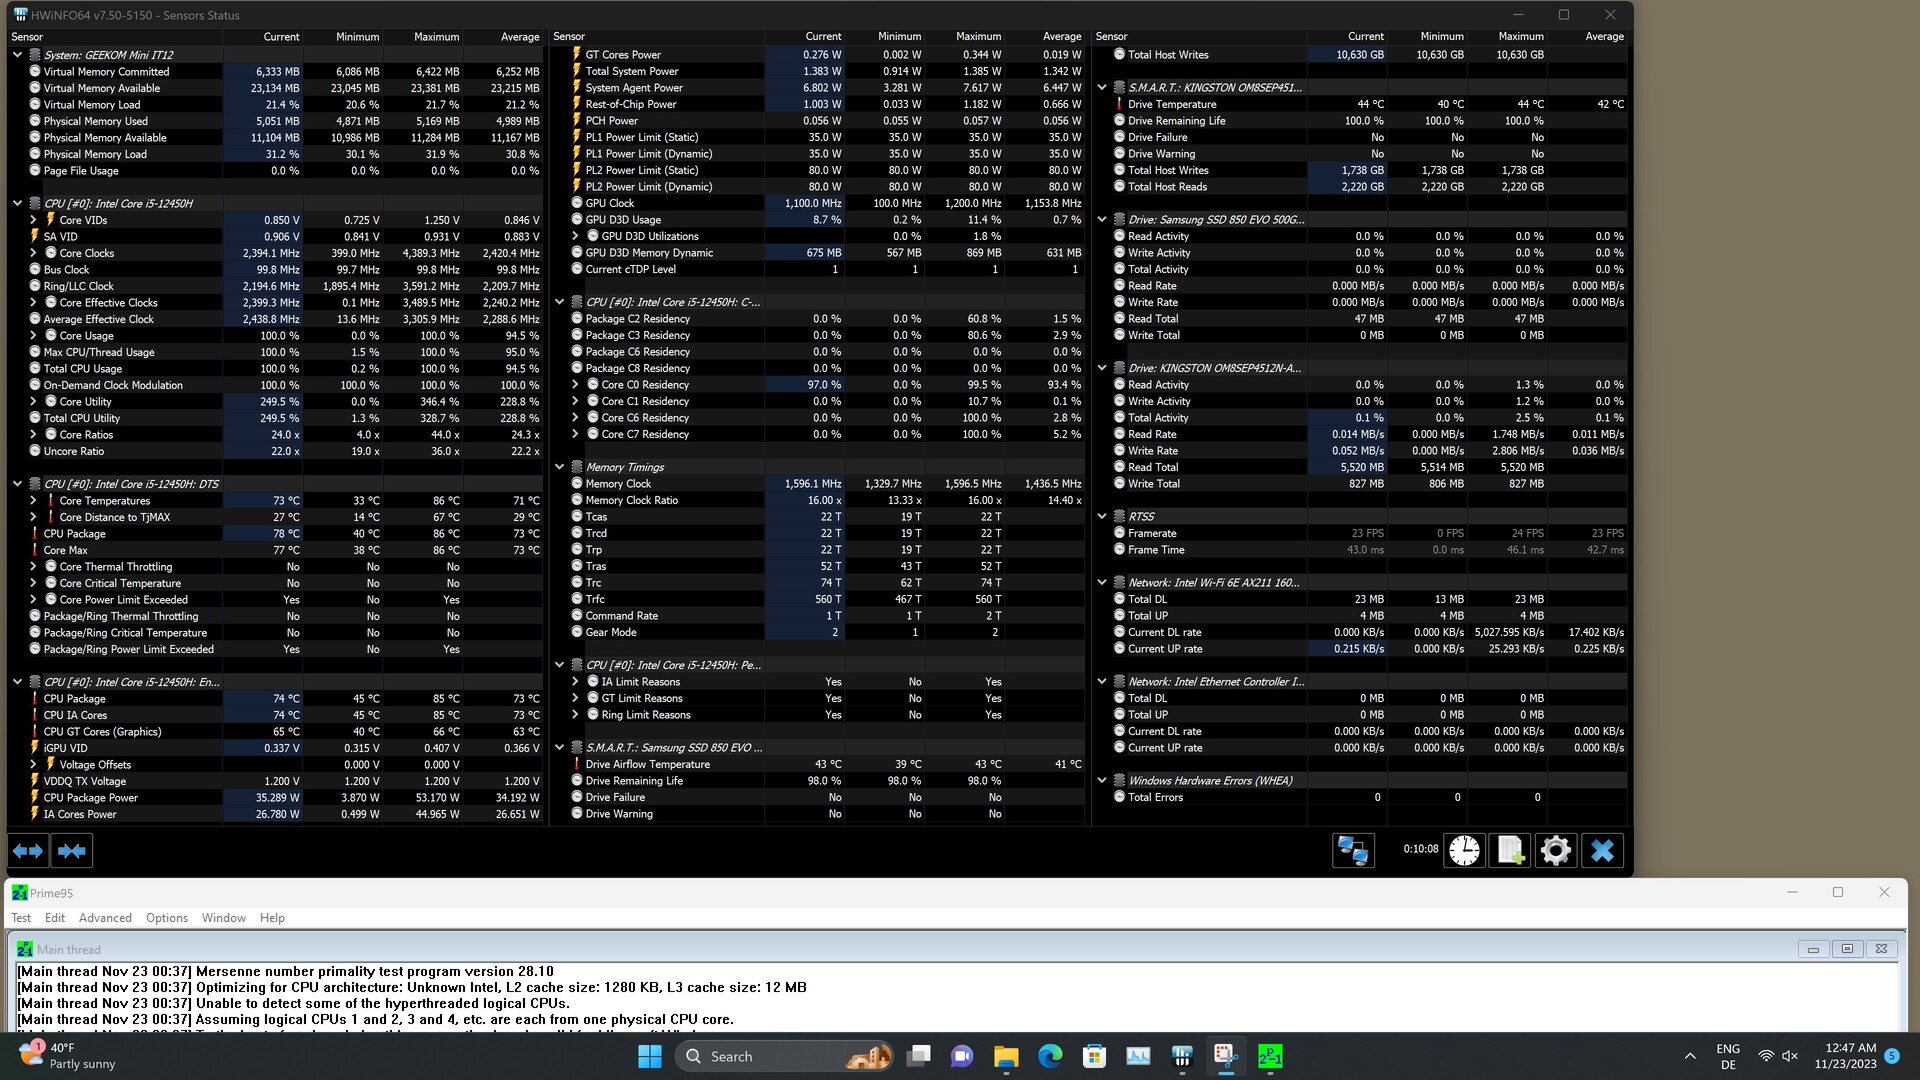Viewport: 1920px width, 1080px height.
Task: Open the remote monitoring network icon
Action: [x=1353, y=851]
